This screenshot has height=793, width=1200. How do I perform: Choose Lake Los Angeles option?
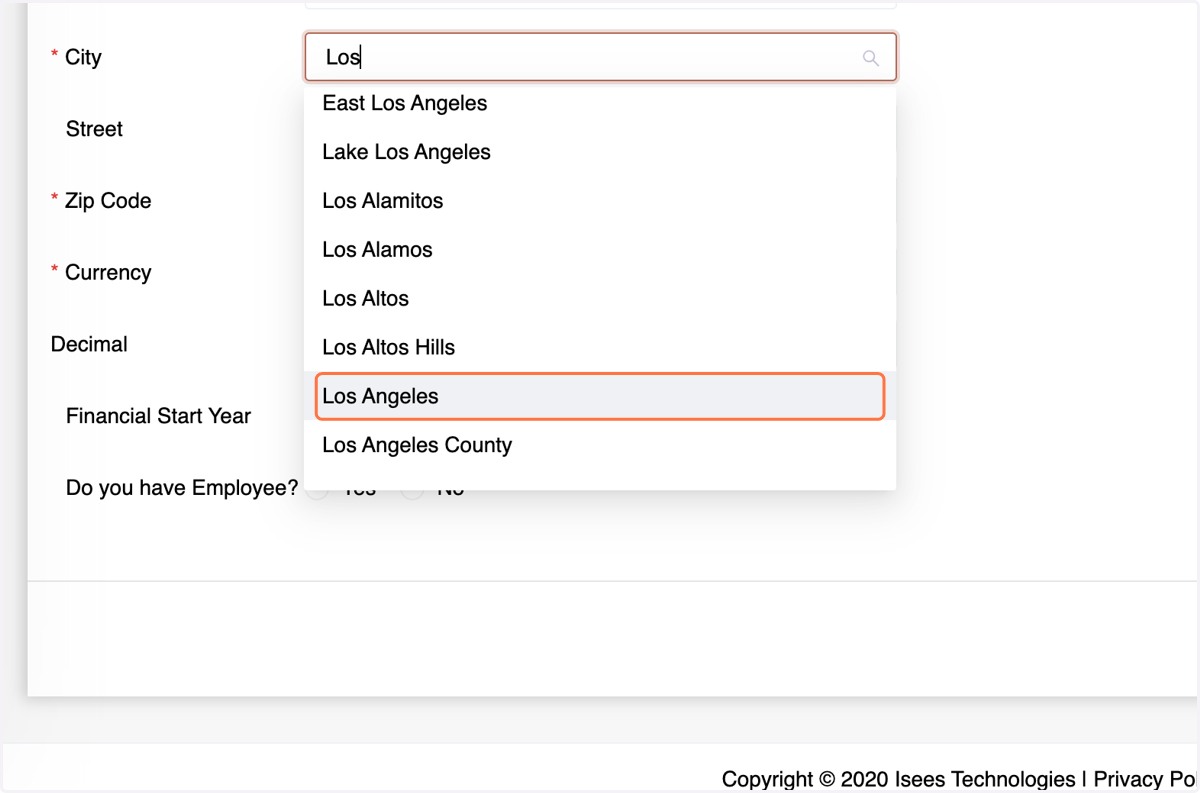click(x=600, y=152)
